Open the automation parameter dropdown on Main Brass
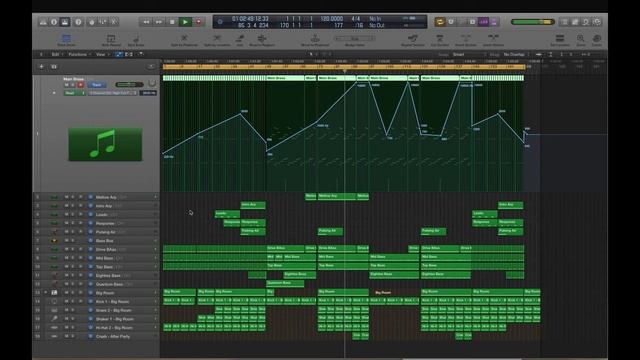Screen dimensions: 640x360 coord(113,93)
